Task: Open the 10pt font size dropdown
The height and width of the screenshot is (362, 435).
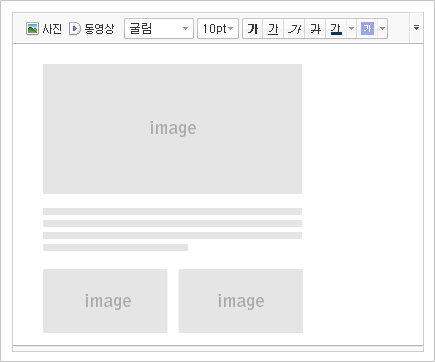Action: click(x=218, y=29)
